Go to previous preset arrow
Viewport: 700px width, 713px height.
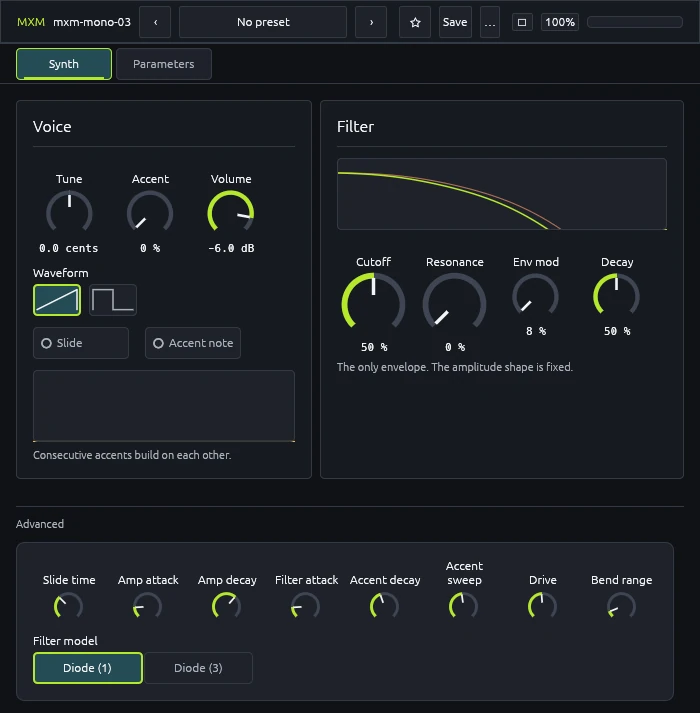[x=155, y=22]
